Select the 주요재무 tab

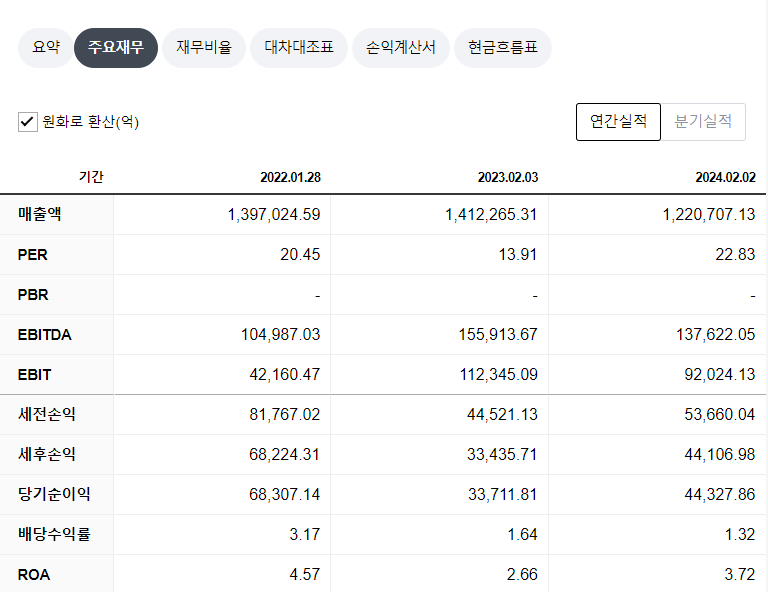click(116, 47)
